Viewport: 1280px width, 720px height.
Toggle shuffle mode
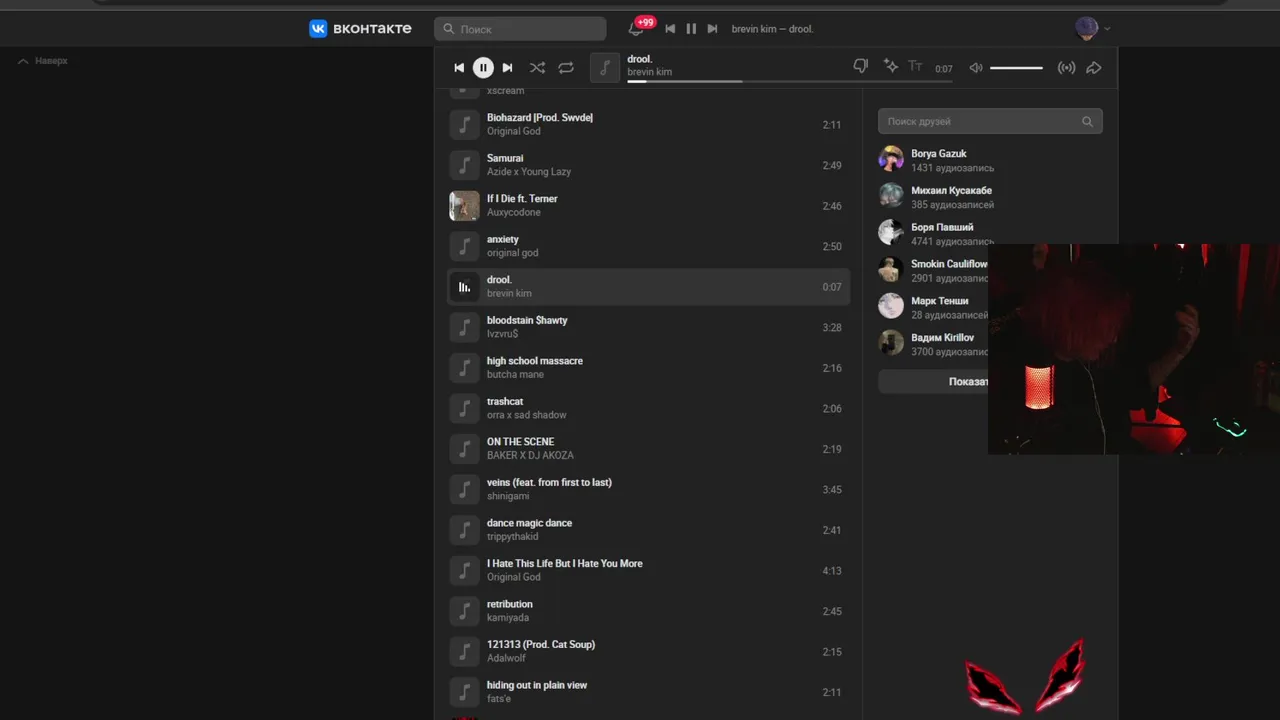(x=537, y=68)
